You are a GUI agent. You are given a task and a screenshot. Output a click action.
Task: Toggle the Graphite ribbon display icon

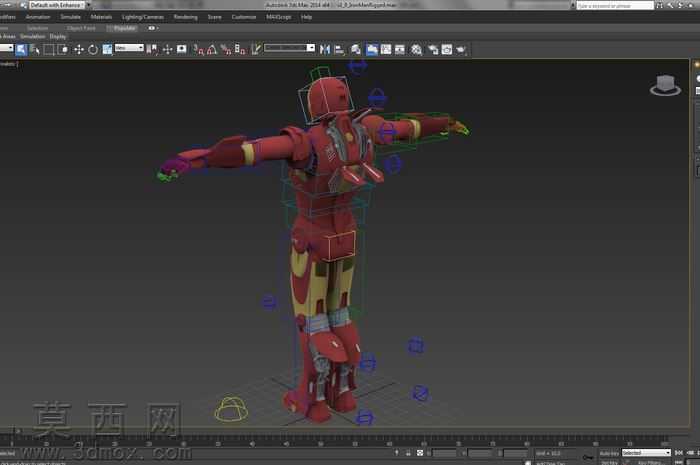pyautogui.click(x=371, y=50)
